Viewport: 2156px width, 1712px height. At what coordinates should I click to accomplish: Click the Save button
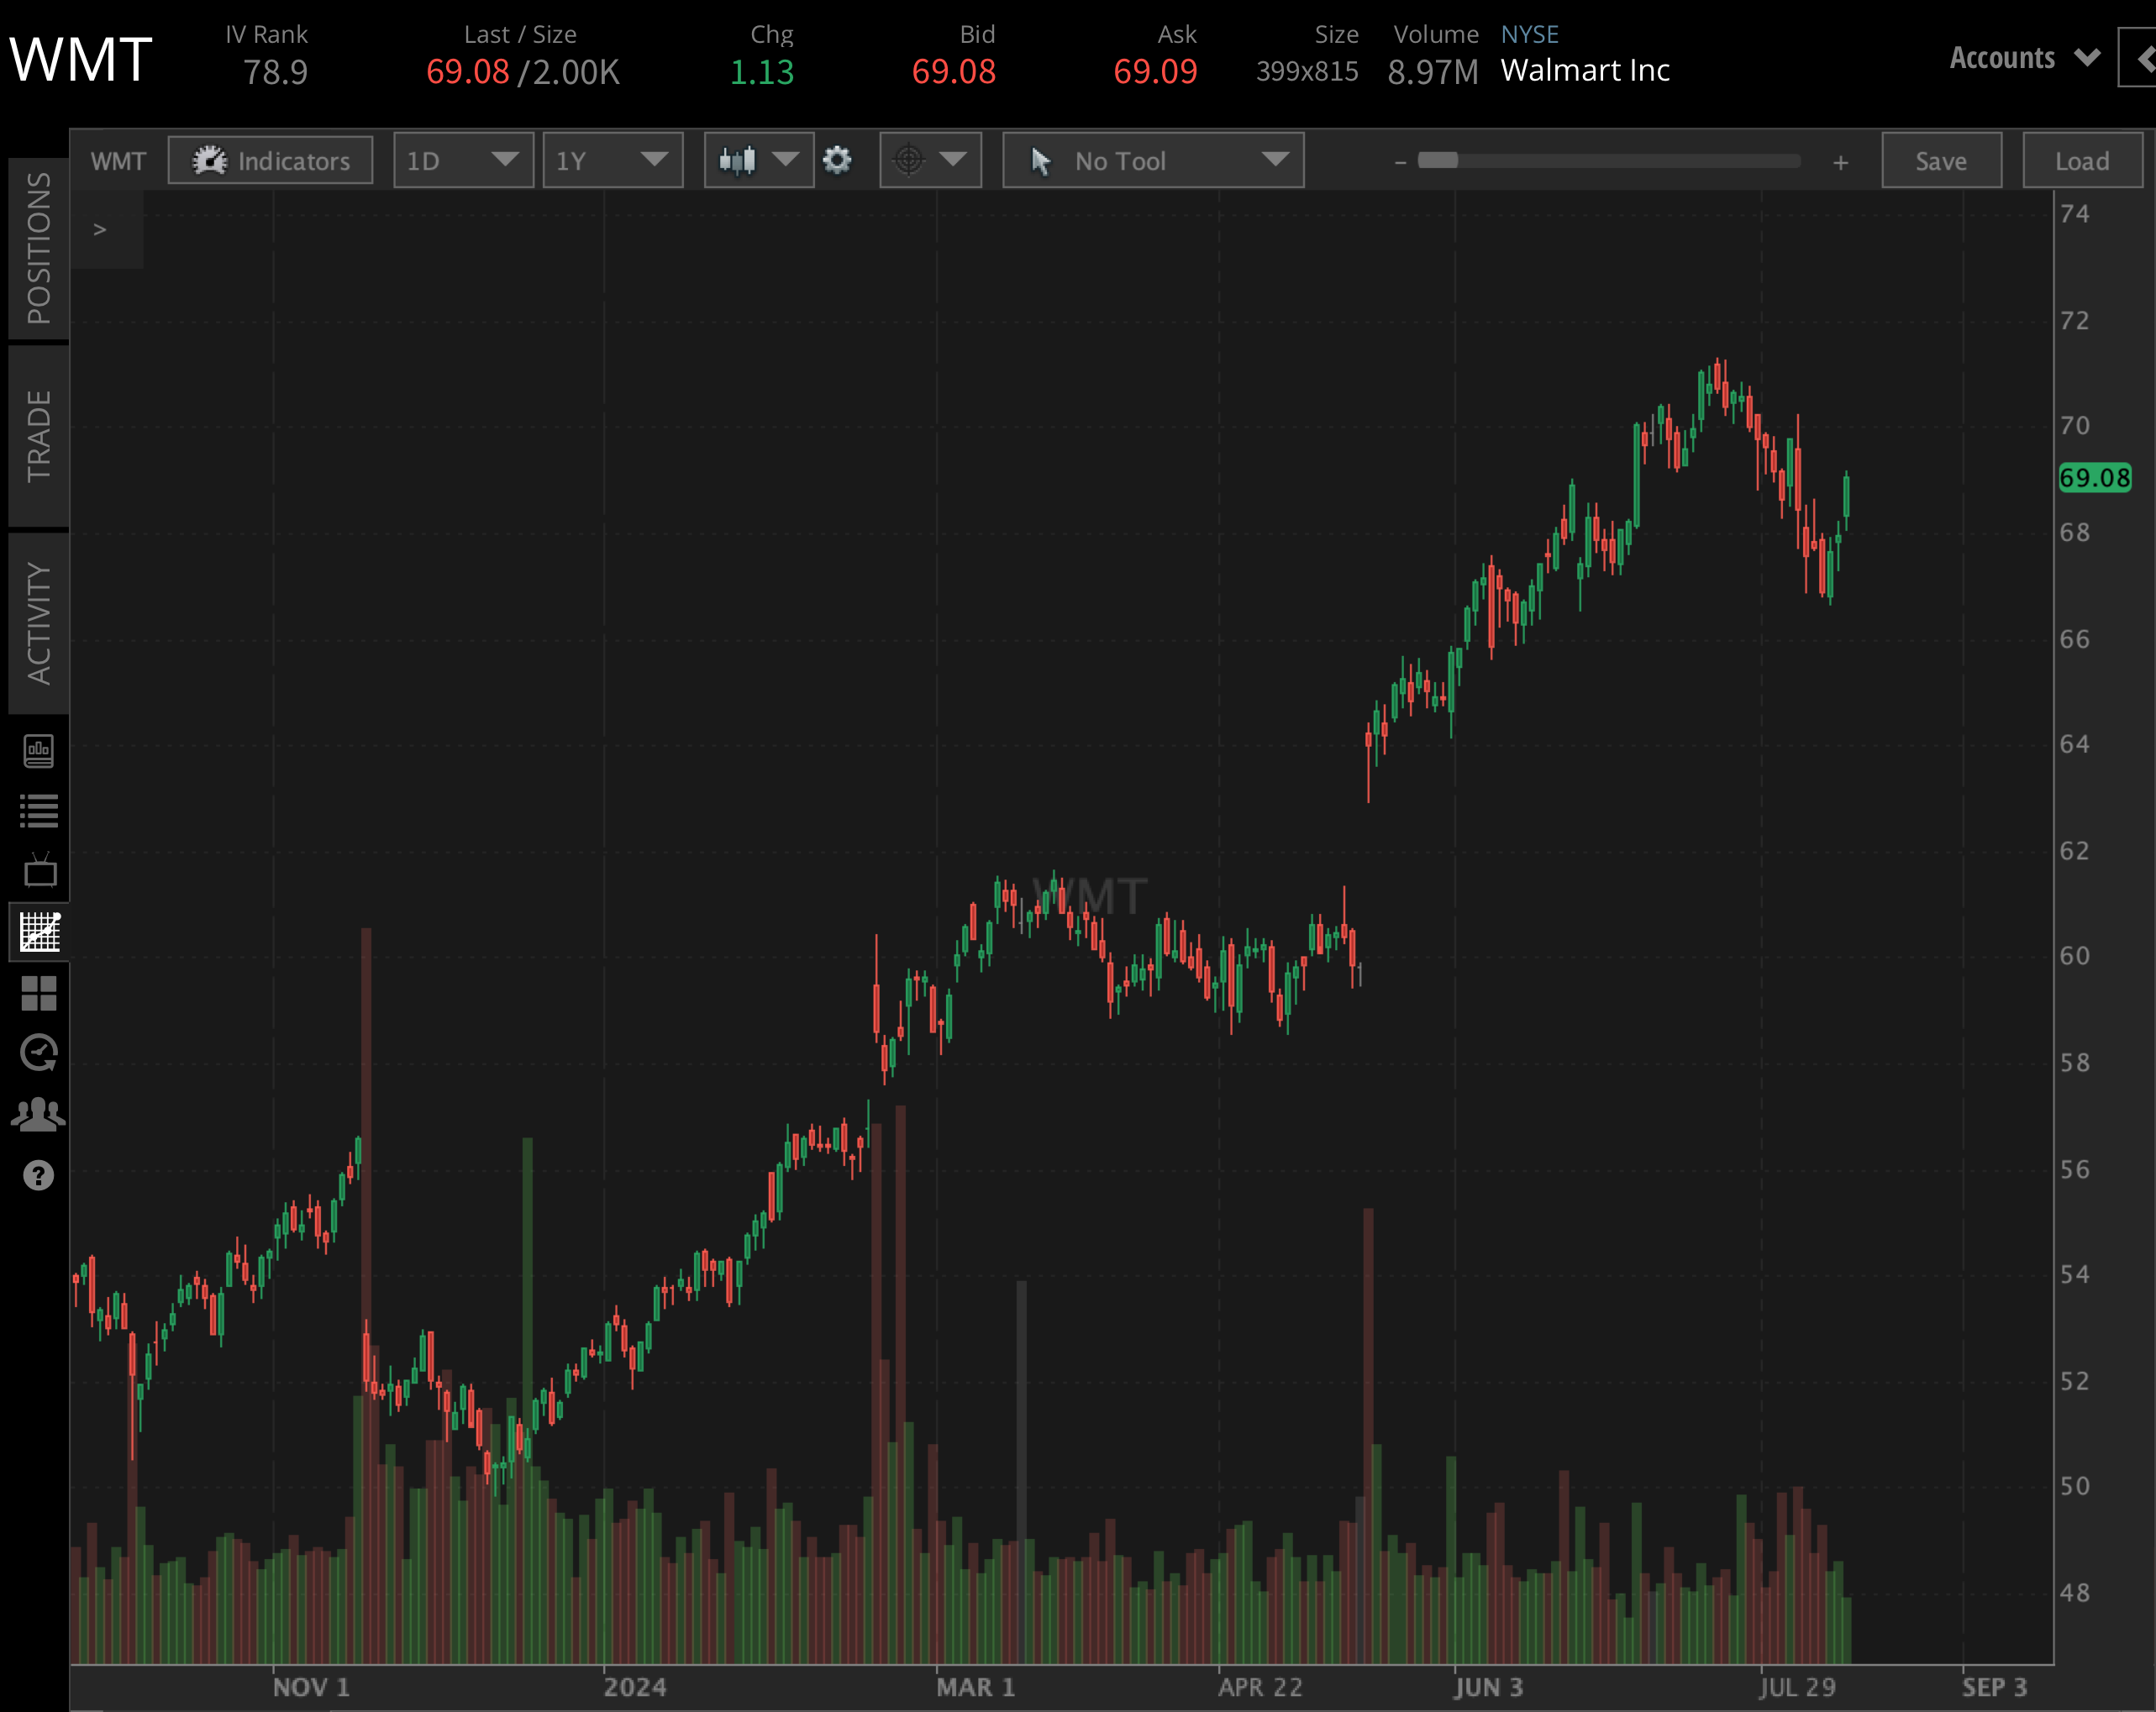coord(1940,160)
